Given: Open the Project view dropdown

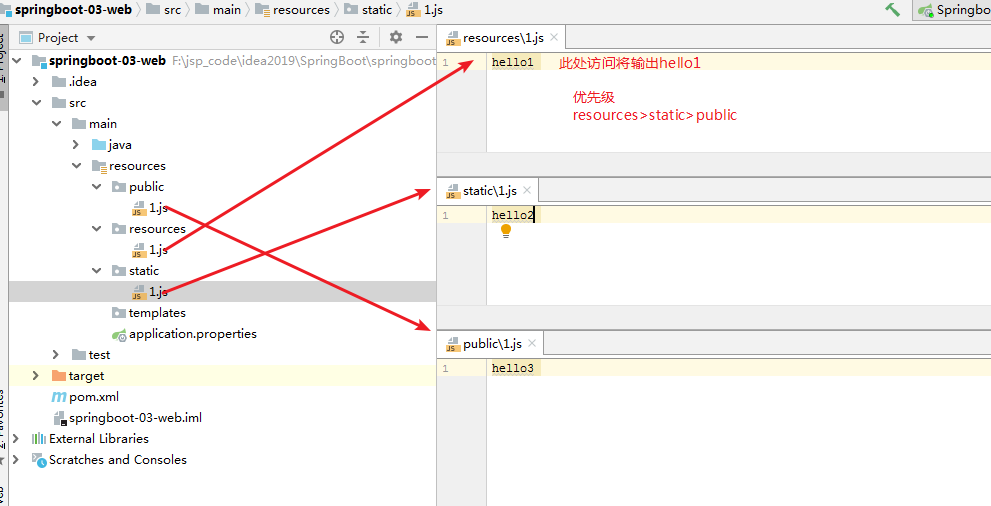Looking at the screenshot, I should [90, 39].
